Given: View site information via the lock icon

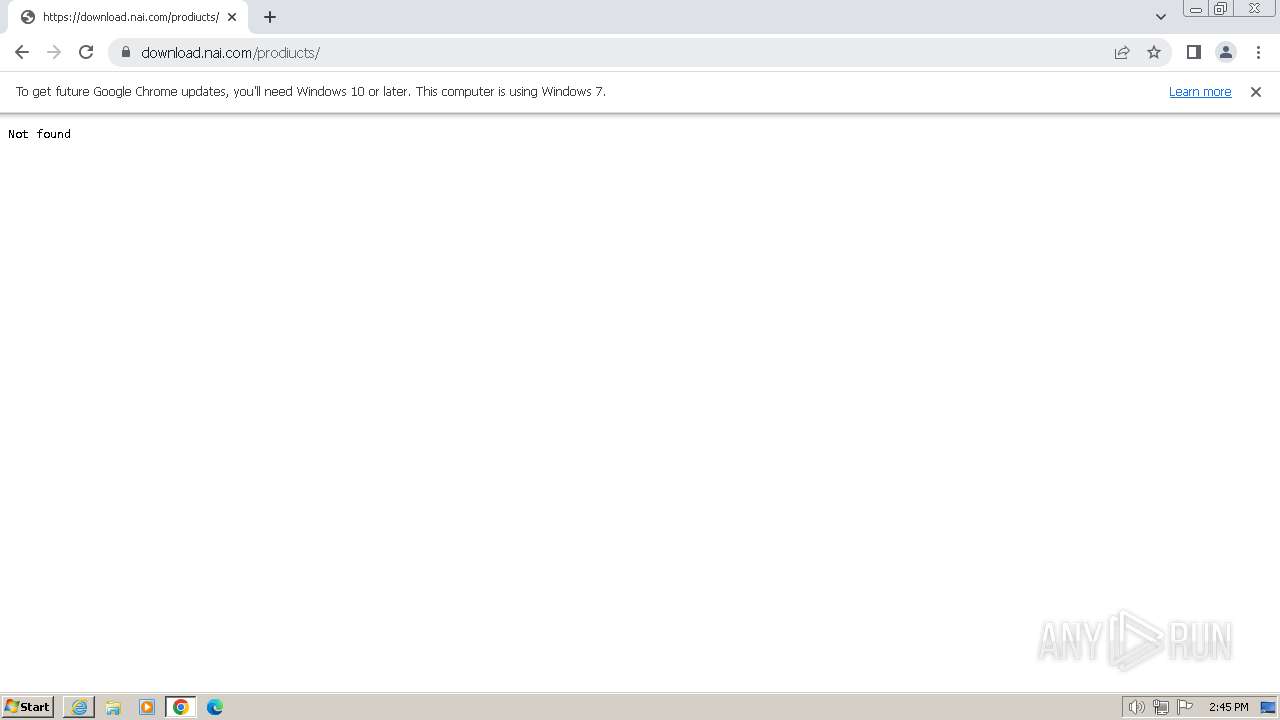Looking at the screenshot, I should (125, 52).
